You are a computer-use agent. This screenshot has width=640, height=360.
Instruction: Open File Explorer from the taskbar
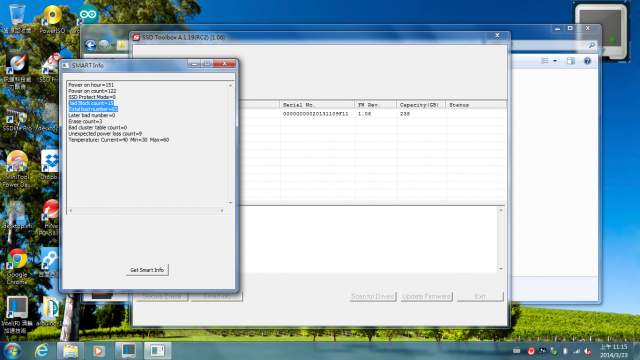coord(70,351)
